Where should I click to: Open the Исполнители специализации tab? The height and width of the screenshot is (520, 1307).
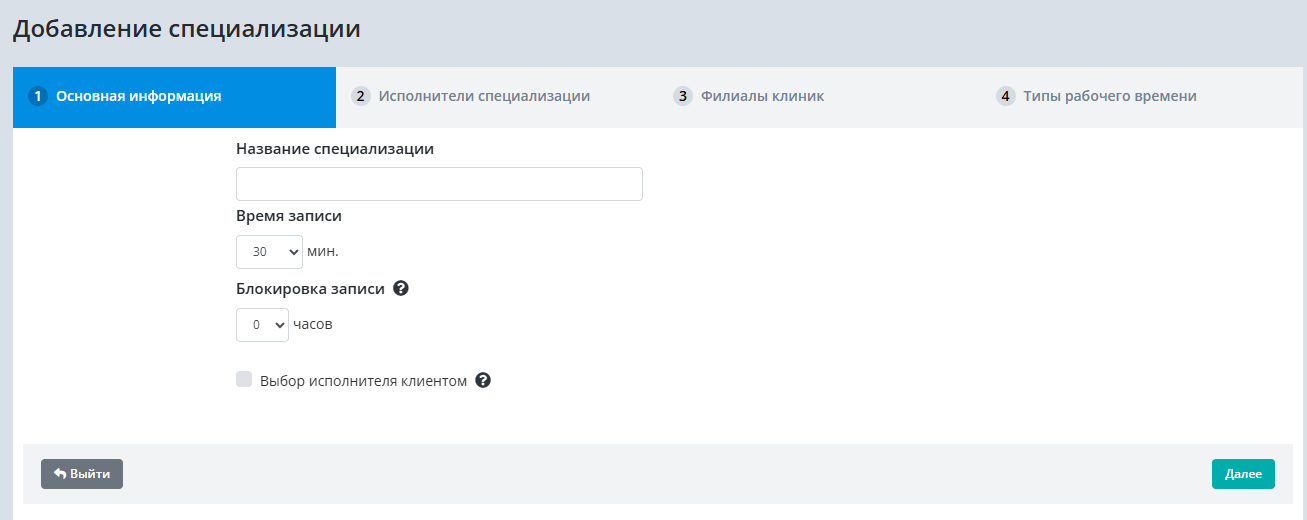pos(484,97)
